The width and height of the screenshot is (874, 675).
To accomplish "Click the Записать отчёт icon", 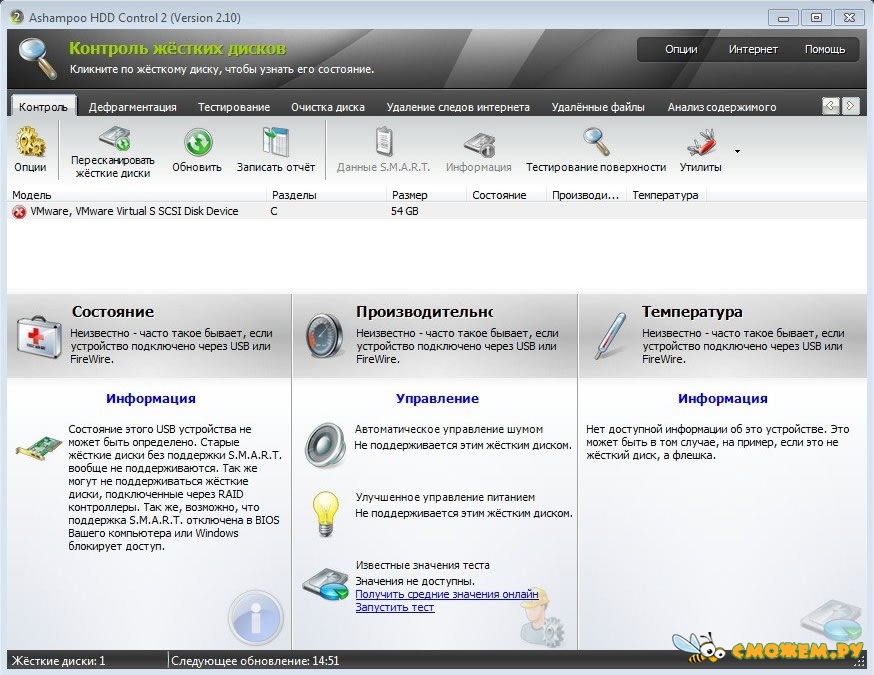I will coord(275,142).
